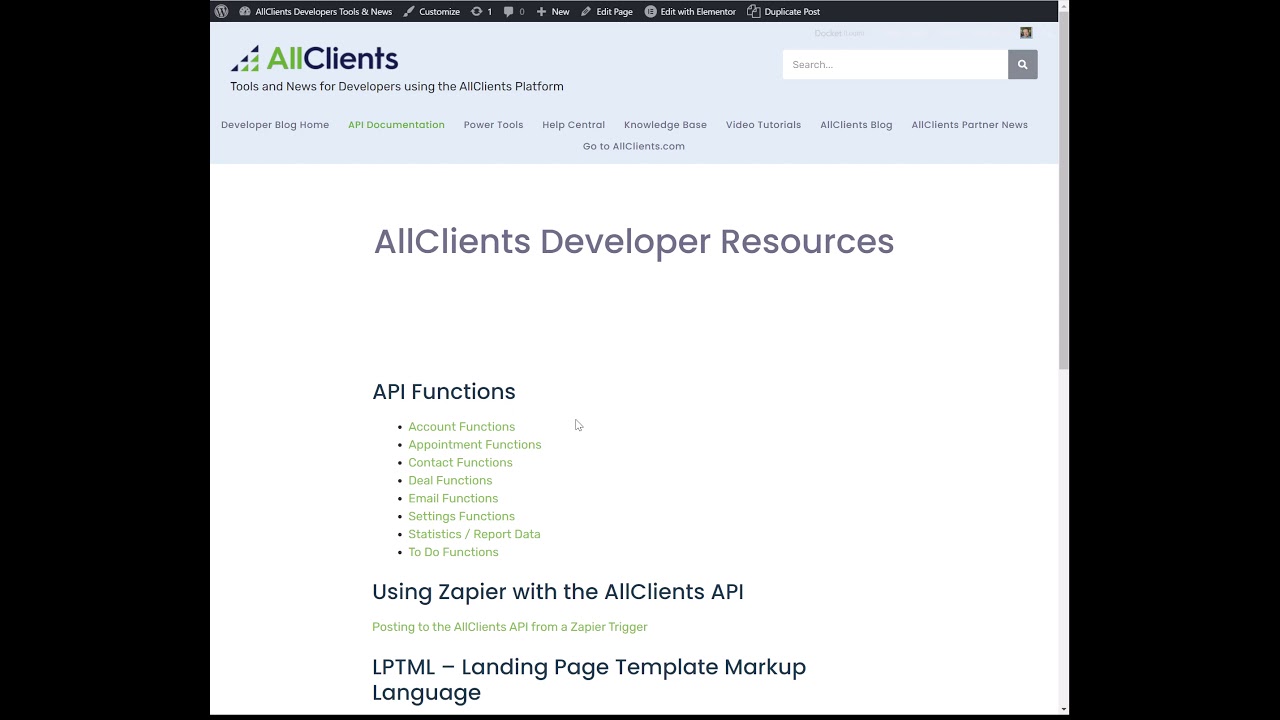Open the WordPress logo menu
The image size is (1280, 720).
(221, 11)
